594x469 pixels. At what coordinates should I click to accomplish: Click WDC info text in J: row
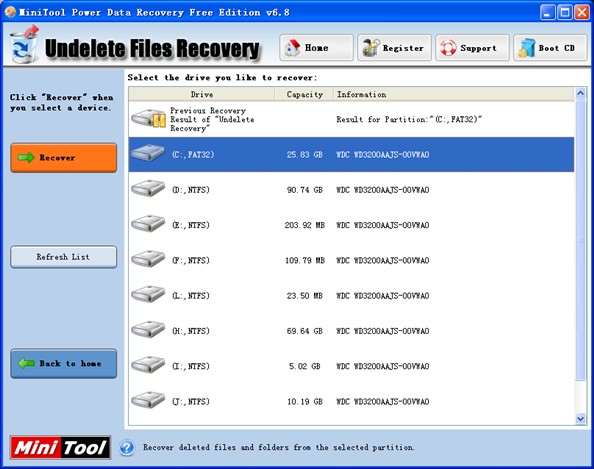pos(383,401)
